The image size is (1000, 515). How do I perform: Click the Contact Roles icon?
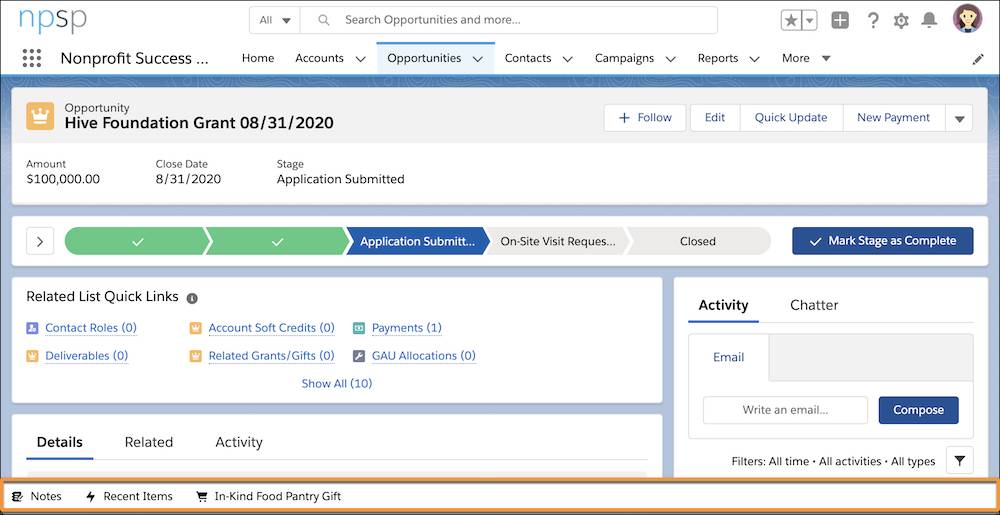[x=33, y=328]
